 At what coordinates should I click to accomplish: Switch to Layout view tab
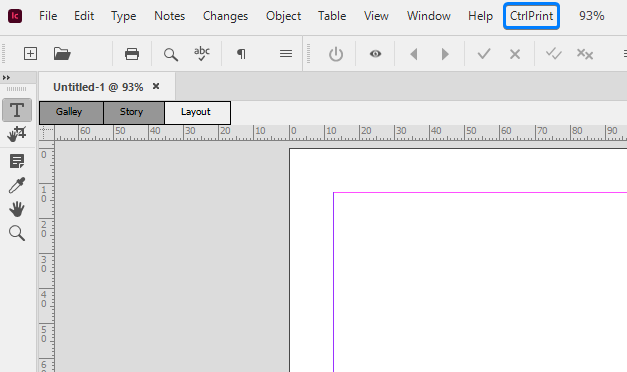198,112
